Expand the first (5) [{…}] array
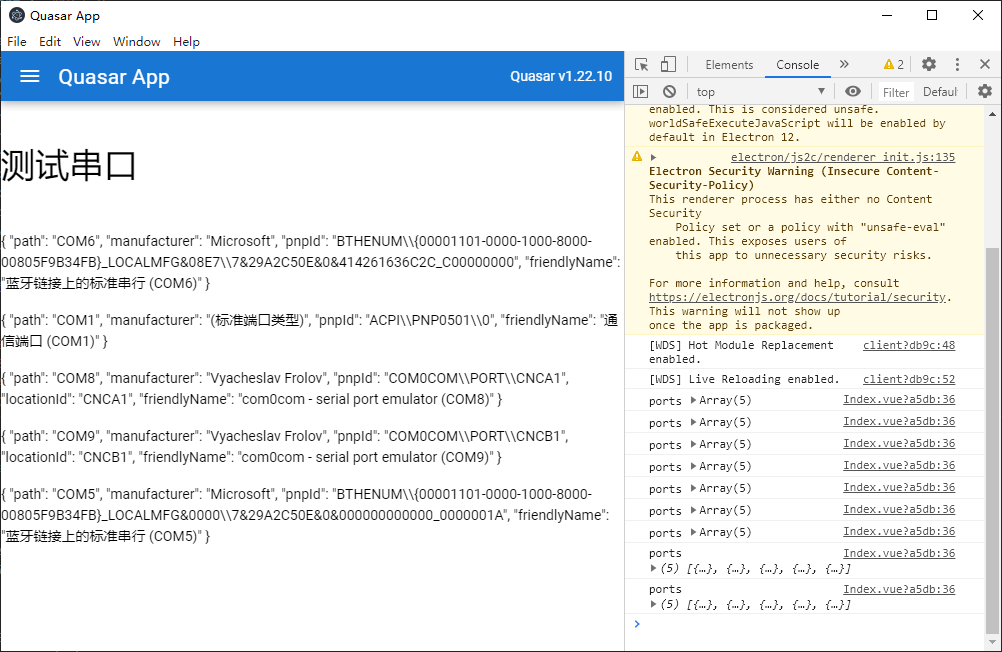Screen dimensions: 1002x652 653,568
